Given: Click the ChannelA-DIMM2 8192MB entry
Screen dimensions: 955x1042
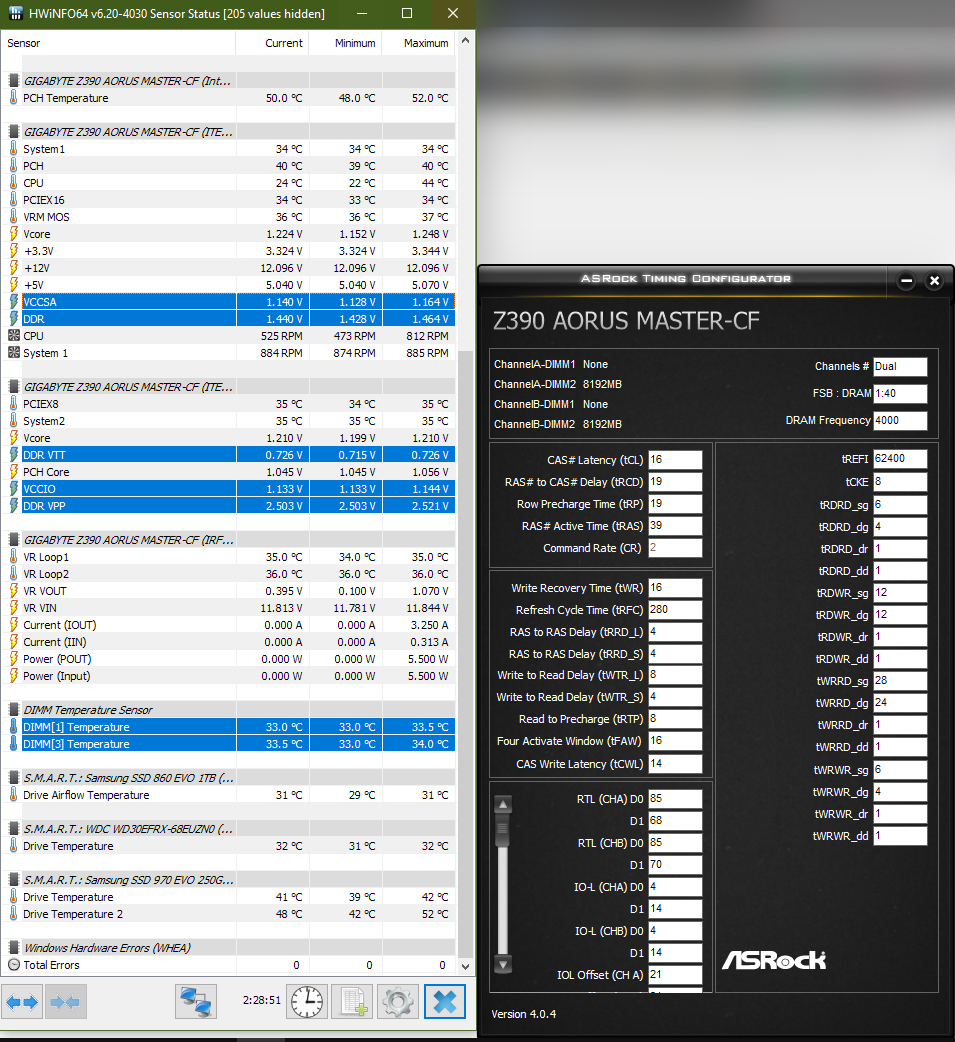Looking at the screenshot, I should pyautogui.click(x=558, y=384).
